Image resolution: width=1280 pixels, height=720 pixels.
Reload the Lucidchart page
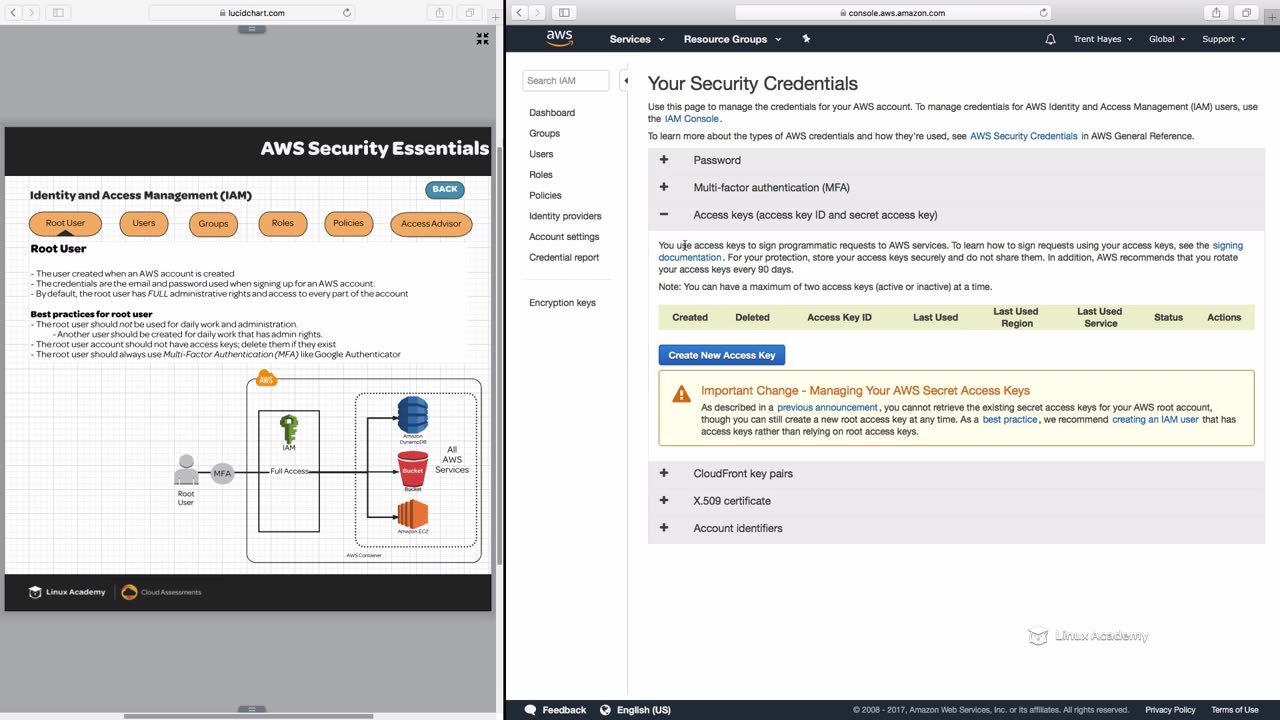347,13
